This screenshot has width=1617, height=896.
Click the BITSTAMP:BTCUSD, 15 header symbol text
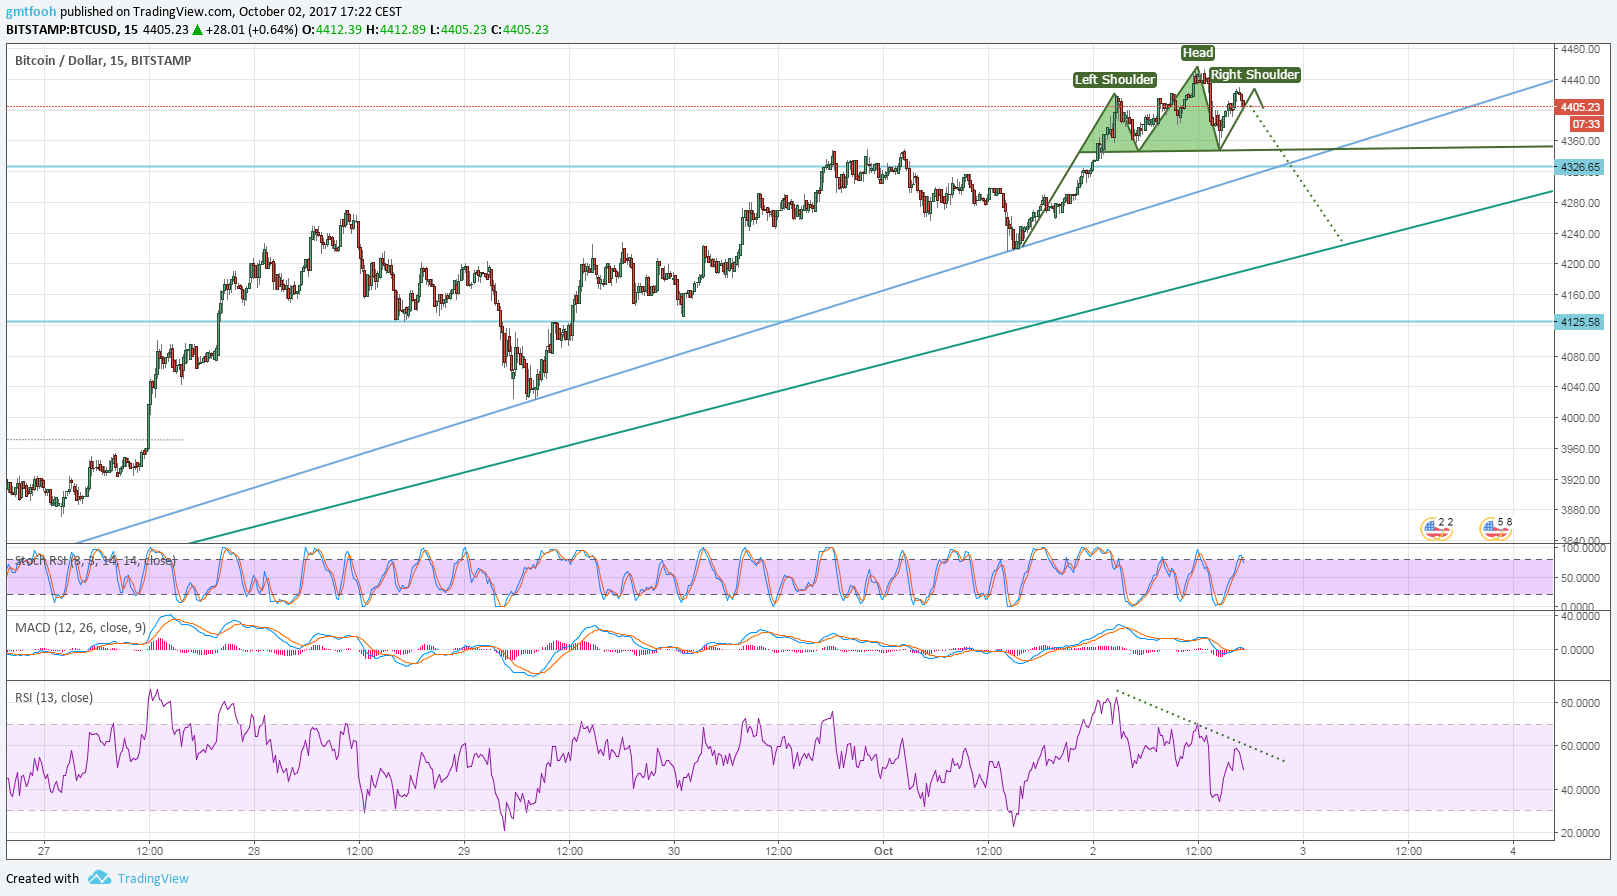(72, 30)
